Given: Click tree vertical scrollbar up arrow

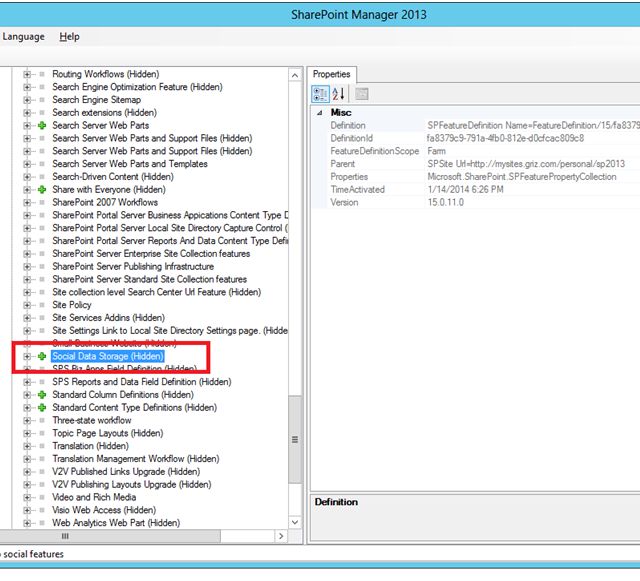Looking at the screenshot, I should click(x=295, y=76).
